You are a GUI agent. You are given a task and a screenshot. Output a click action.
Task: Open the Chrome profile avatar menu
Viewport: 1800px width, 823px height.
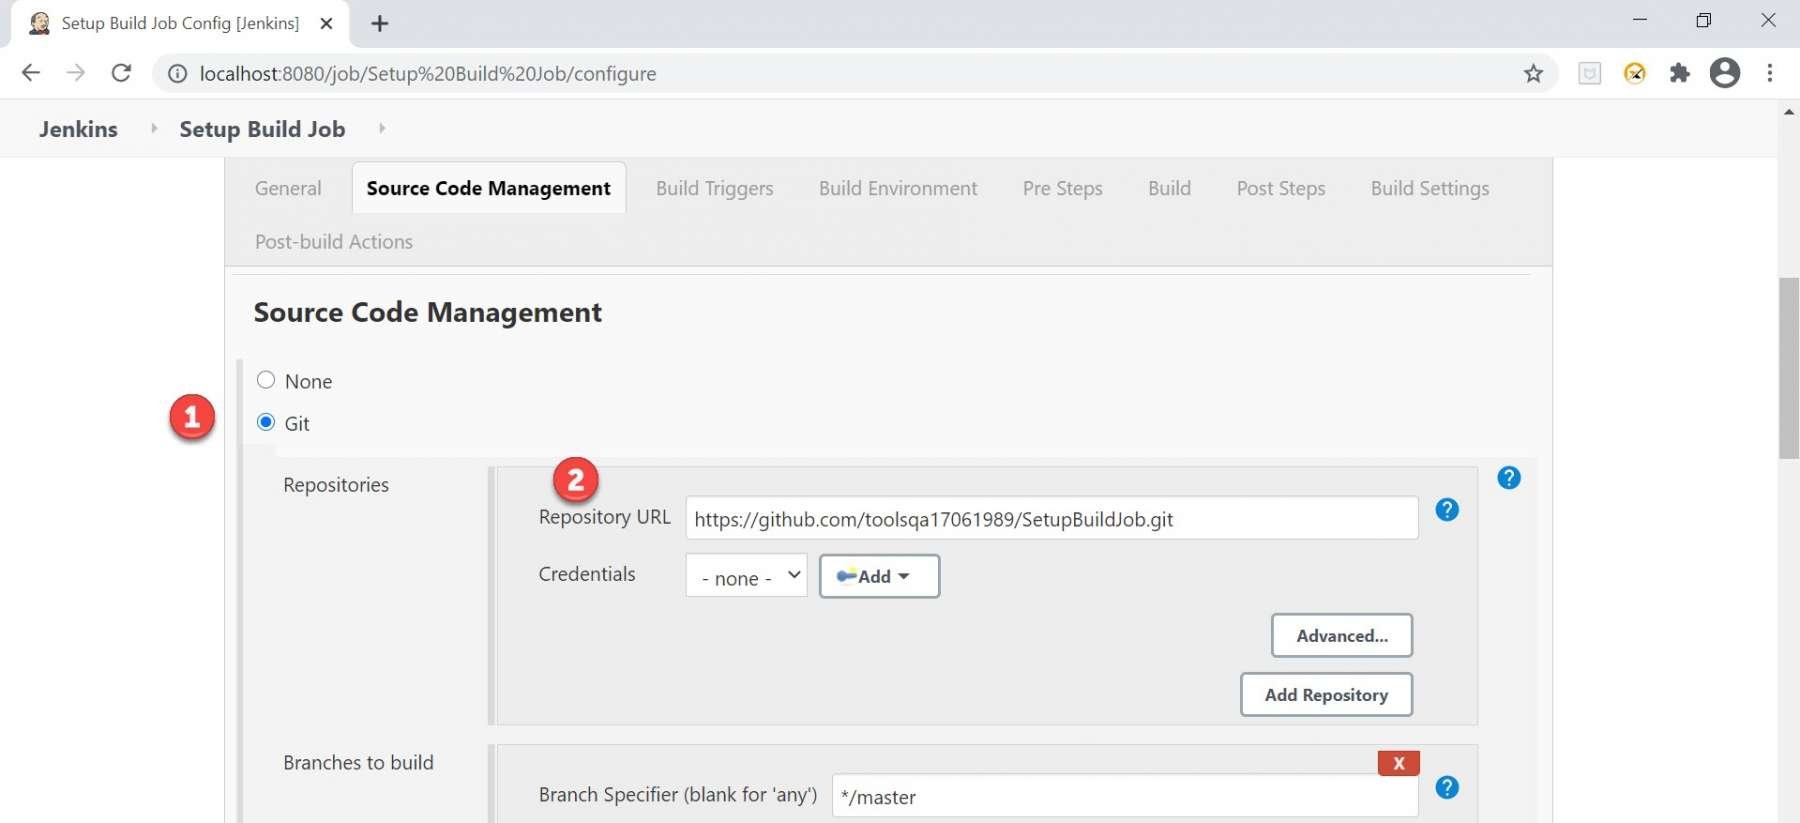click(1725, 73)
